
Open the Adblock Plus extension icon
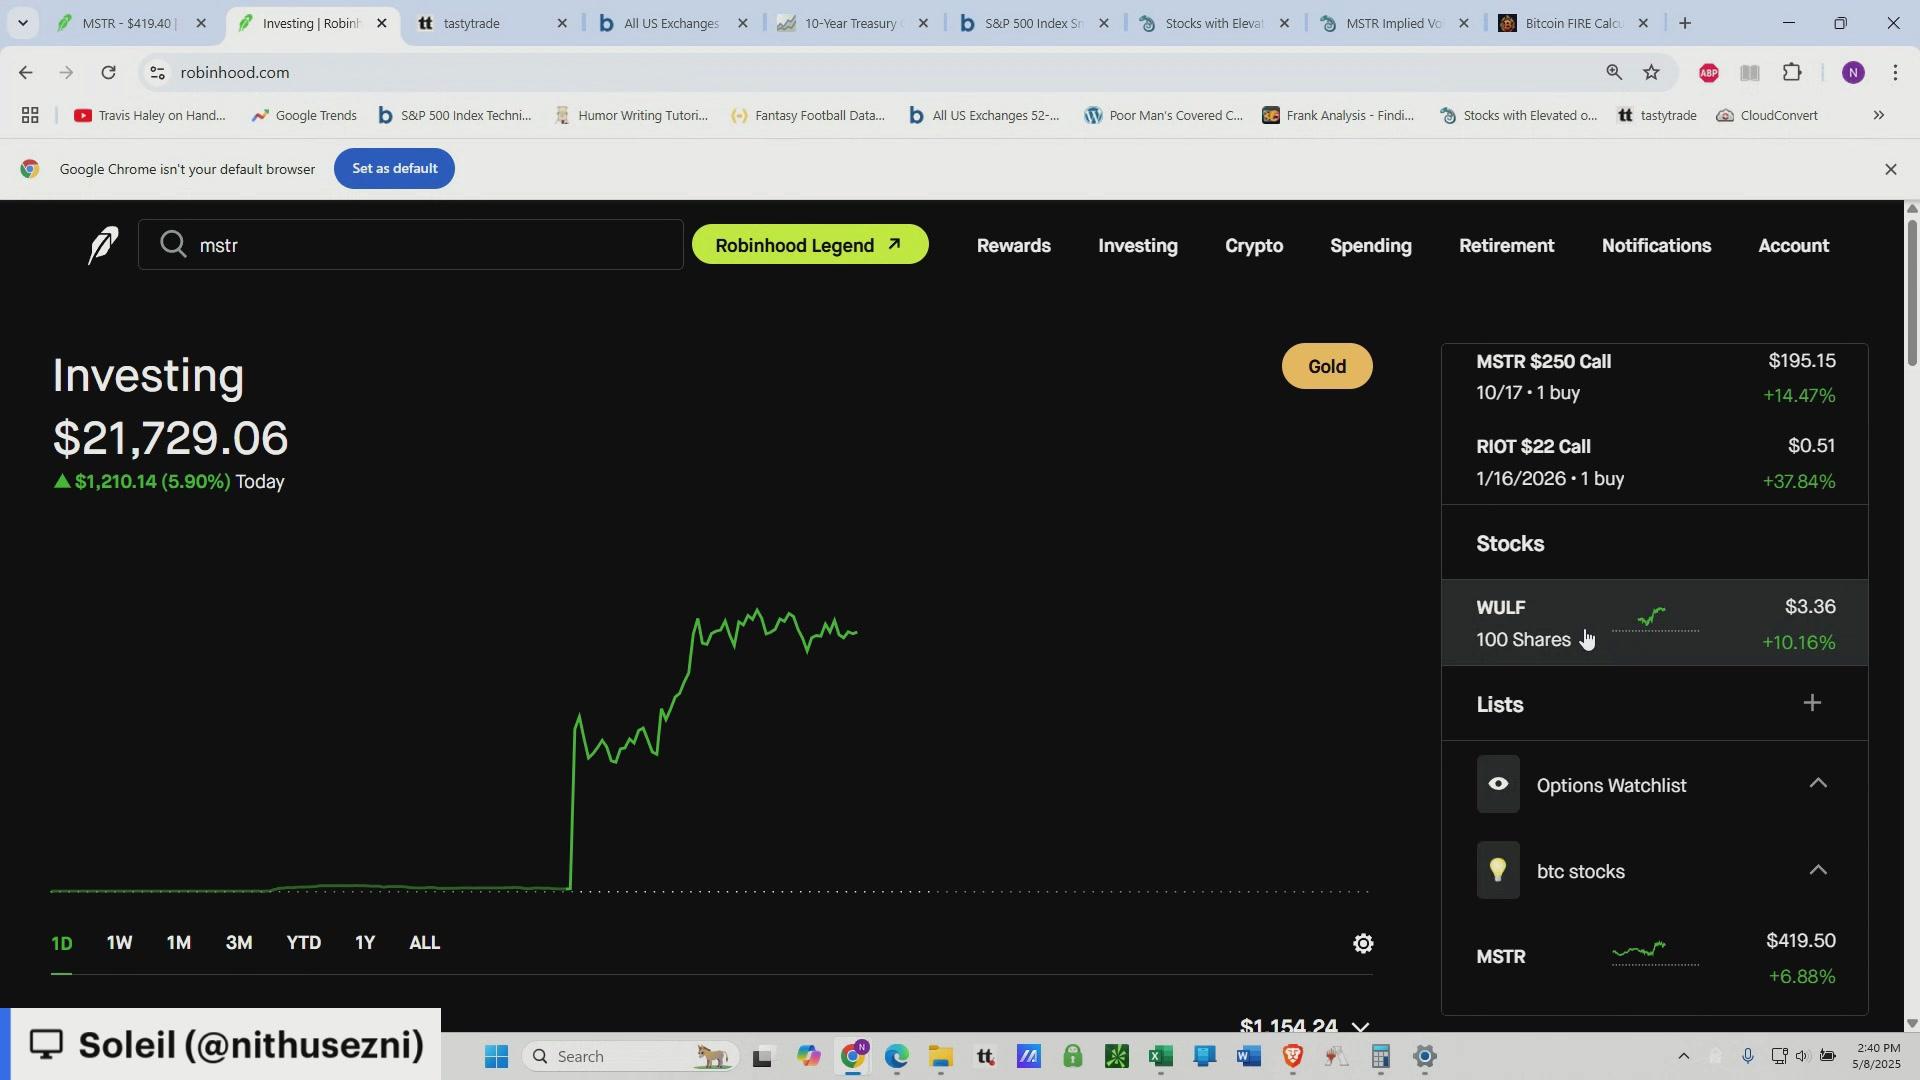tap(1708, 72)
